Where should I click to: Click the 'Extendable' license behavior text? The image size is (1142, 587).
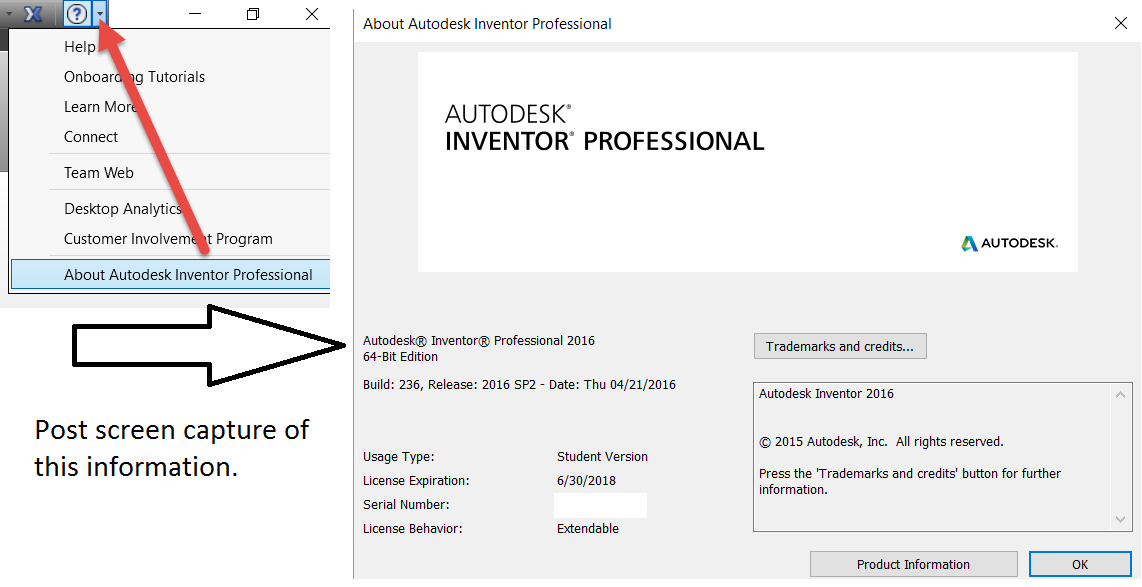(x=588, y=529)
